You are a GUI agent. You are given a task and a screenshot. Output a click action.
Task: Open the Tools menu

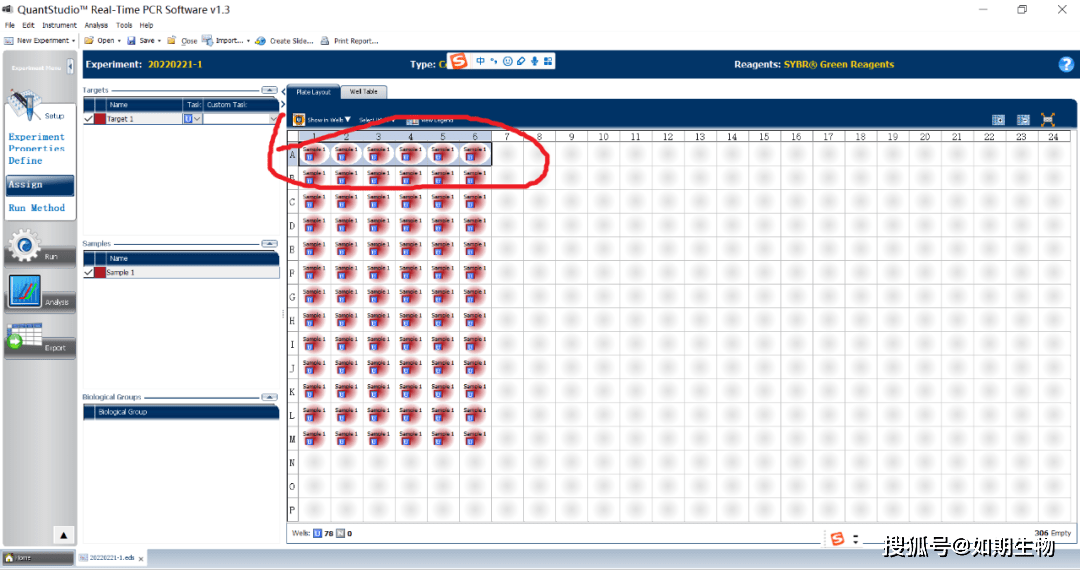click(124, 25)
